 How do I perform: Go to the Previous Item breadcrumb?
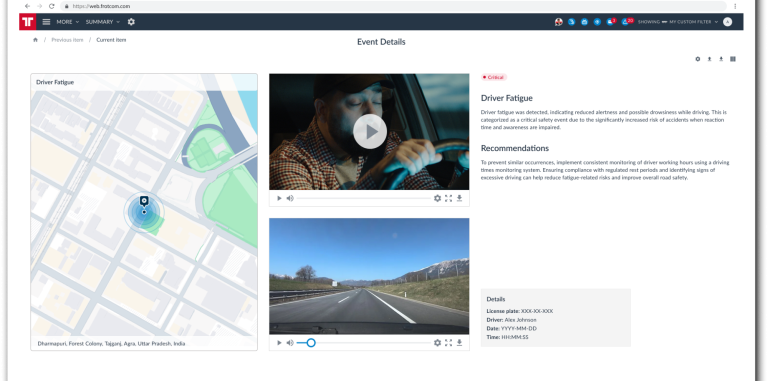click(x=68, y=40)
